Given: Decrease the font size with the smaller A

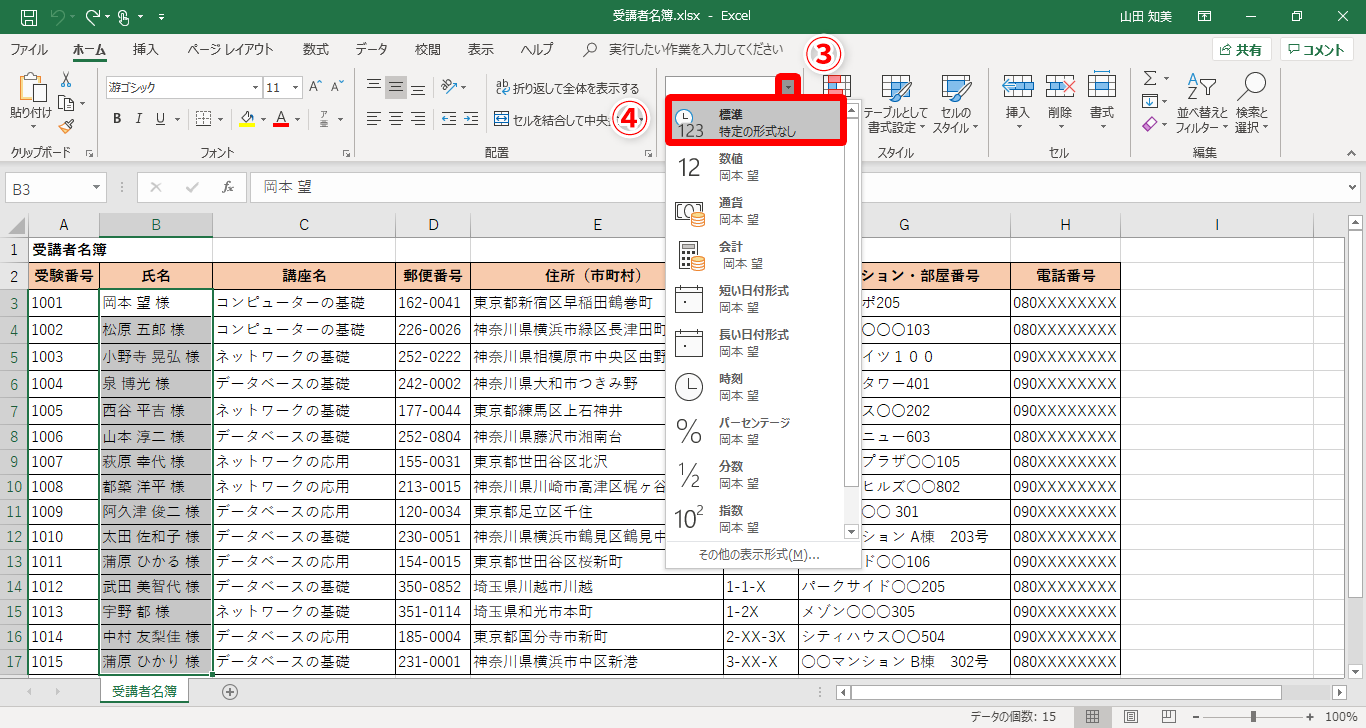Looking at the screenshot, I should click(337, 87).
